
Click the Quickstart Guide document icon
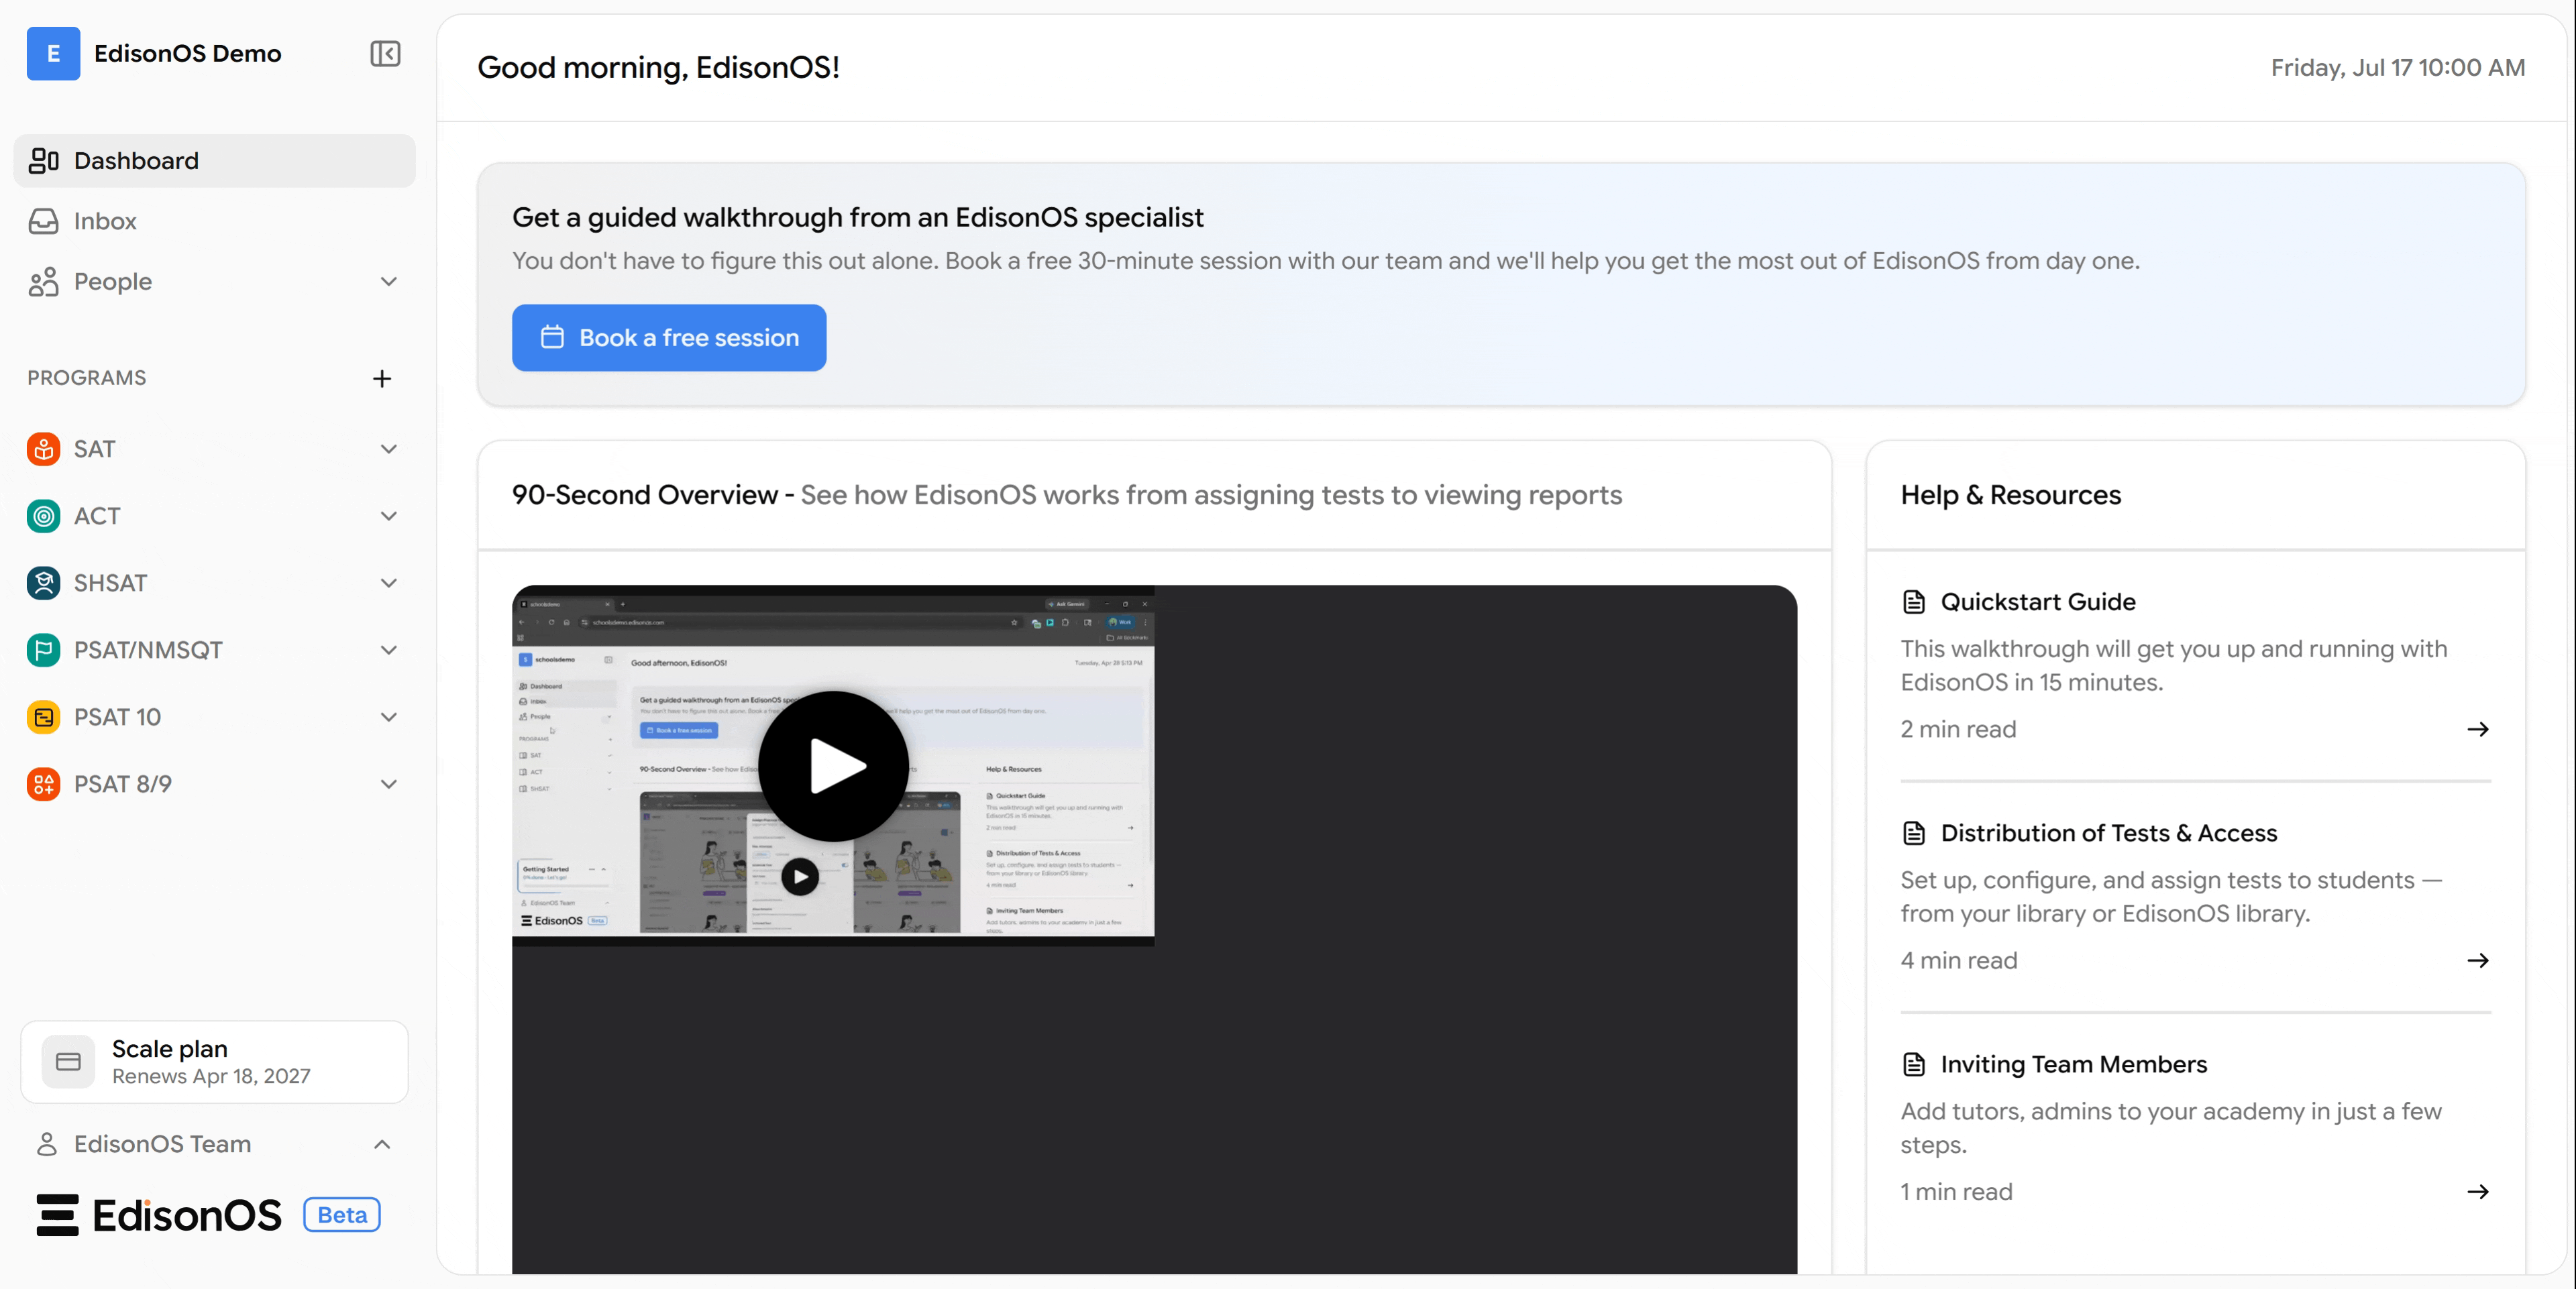[1914, 602]
